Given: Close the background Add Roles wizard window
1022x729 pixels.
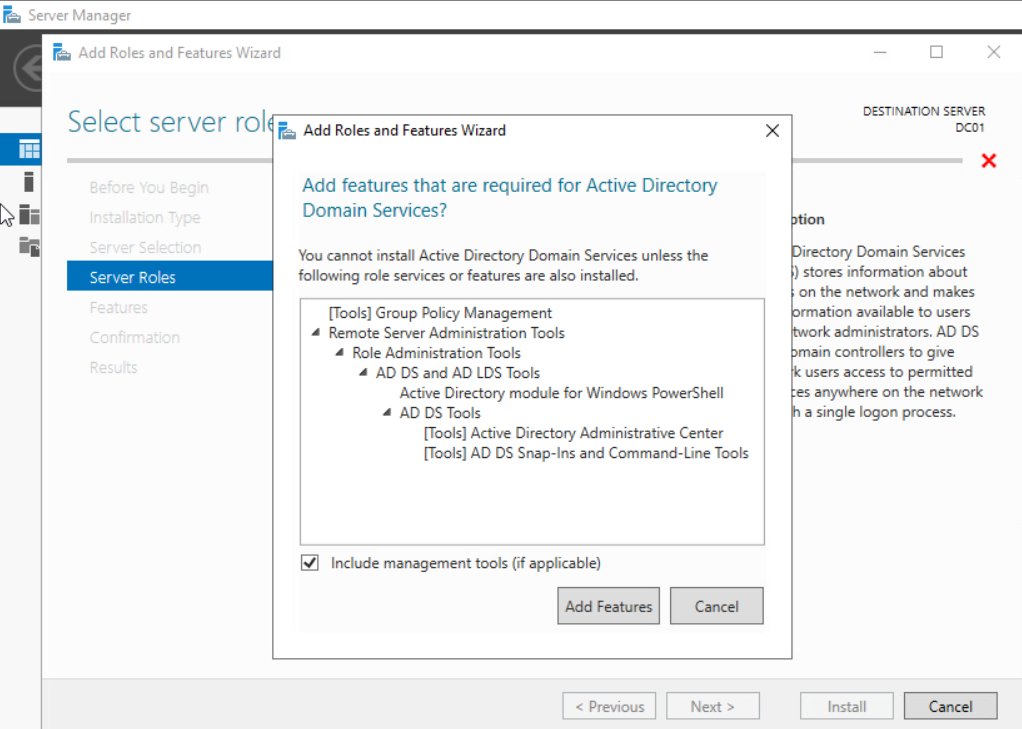Looking at the screenshot, I should click(x=993, y=52).
